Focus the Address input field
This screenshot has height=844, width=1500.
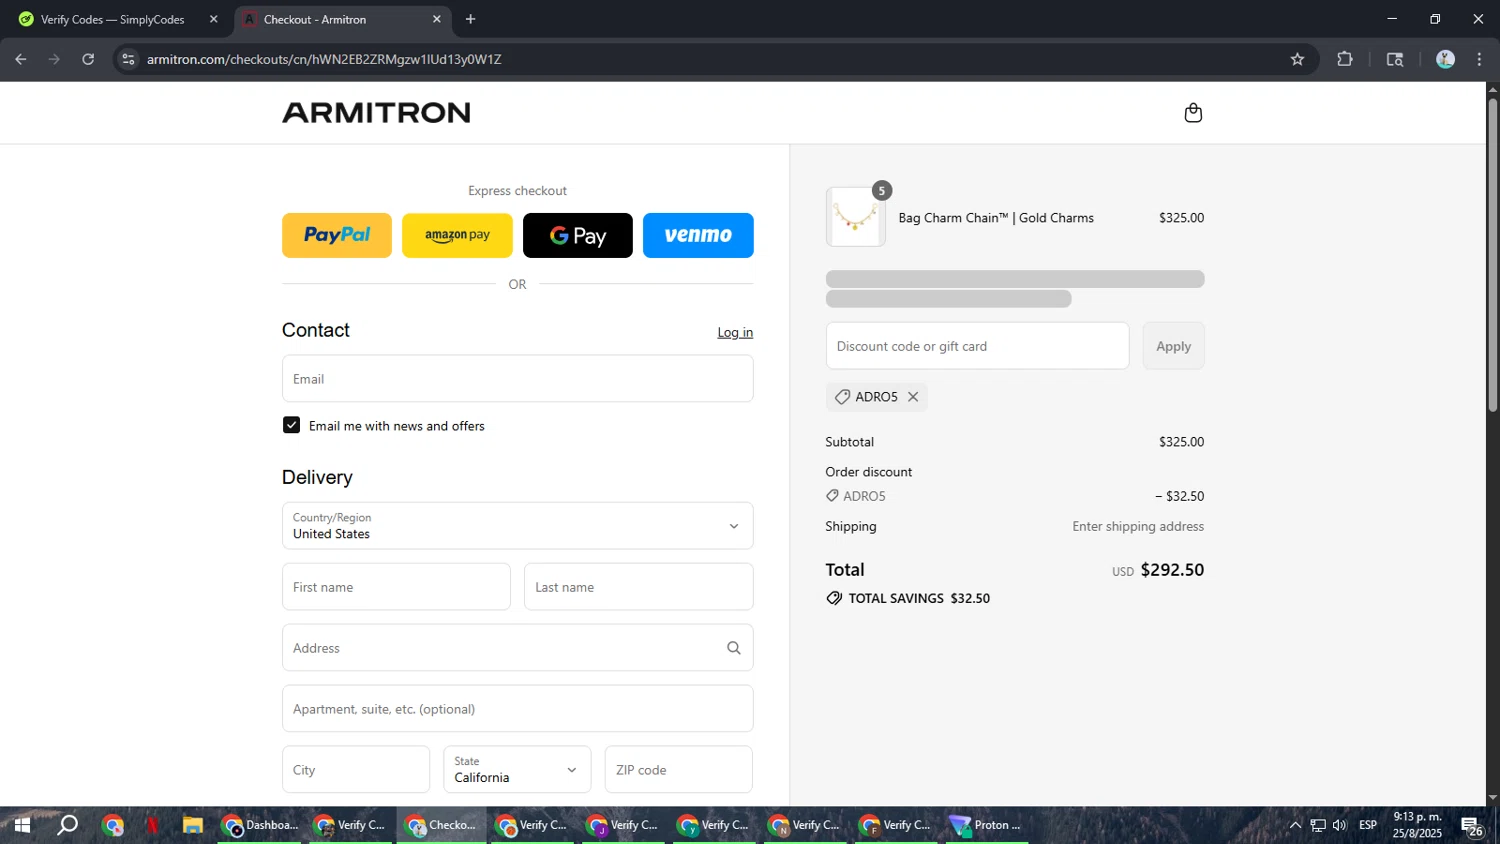pos(518,648)
